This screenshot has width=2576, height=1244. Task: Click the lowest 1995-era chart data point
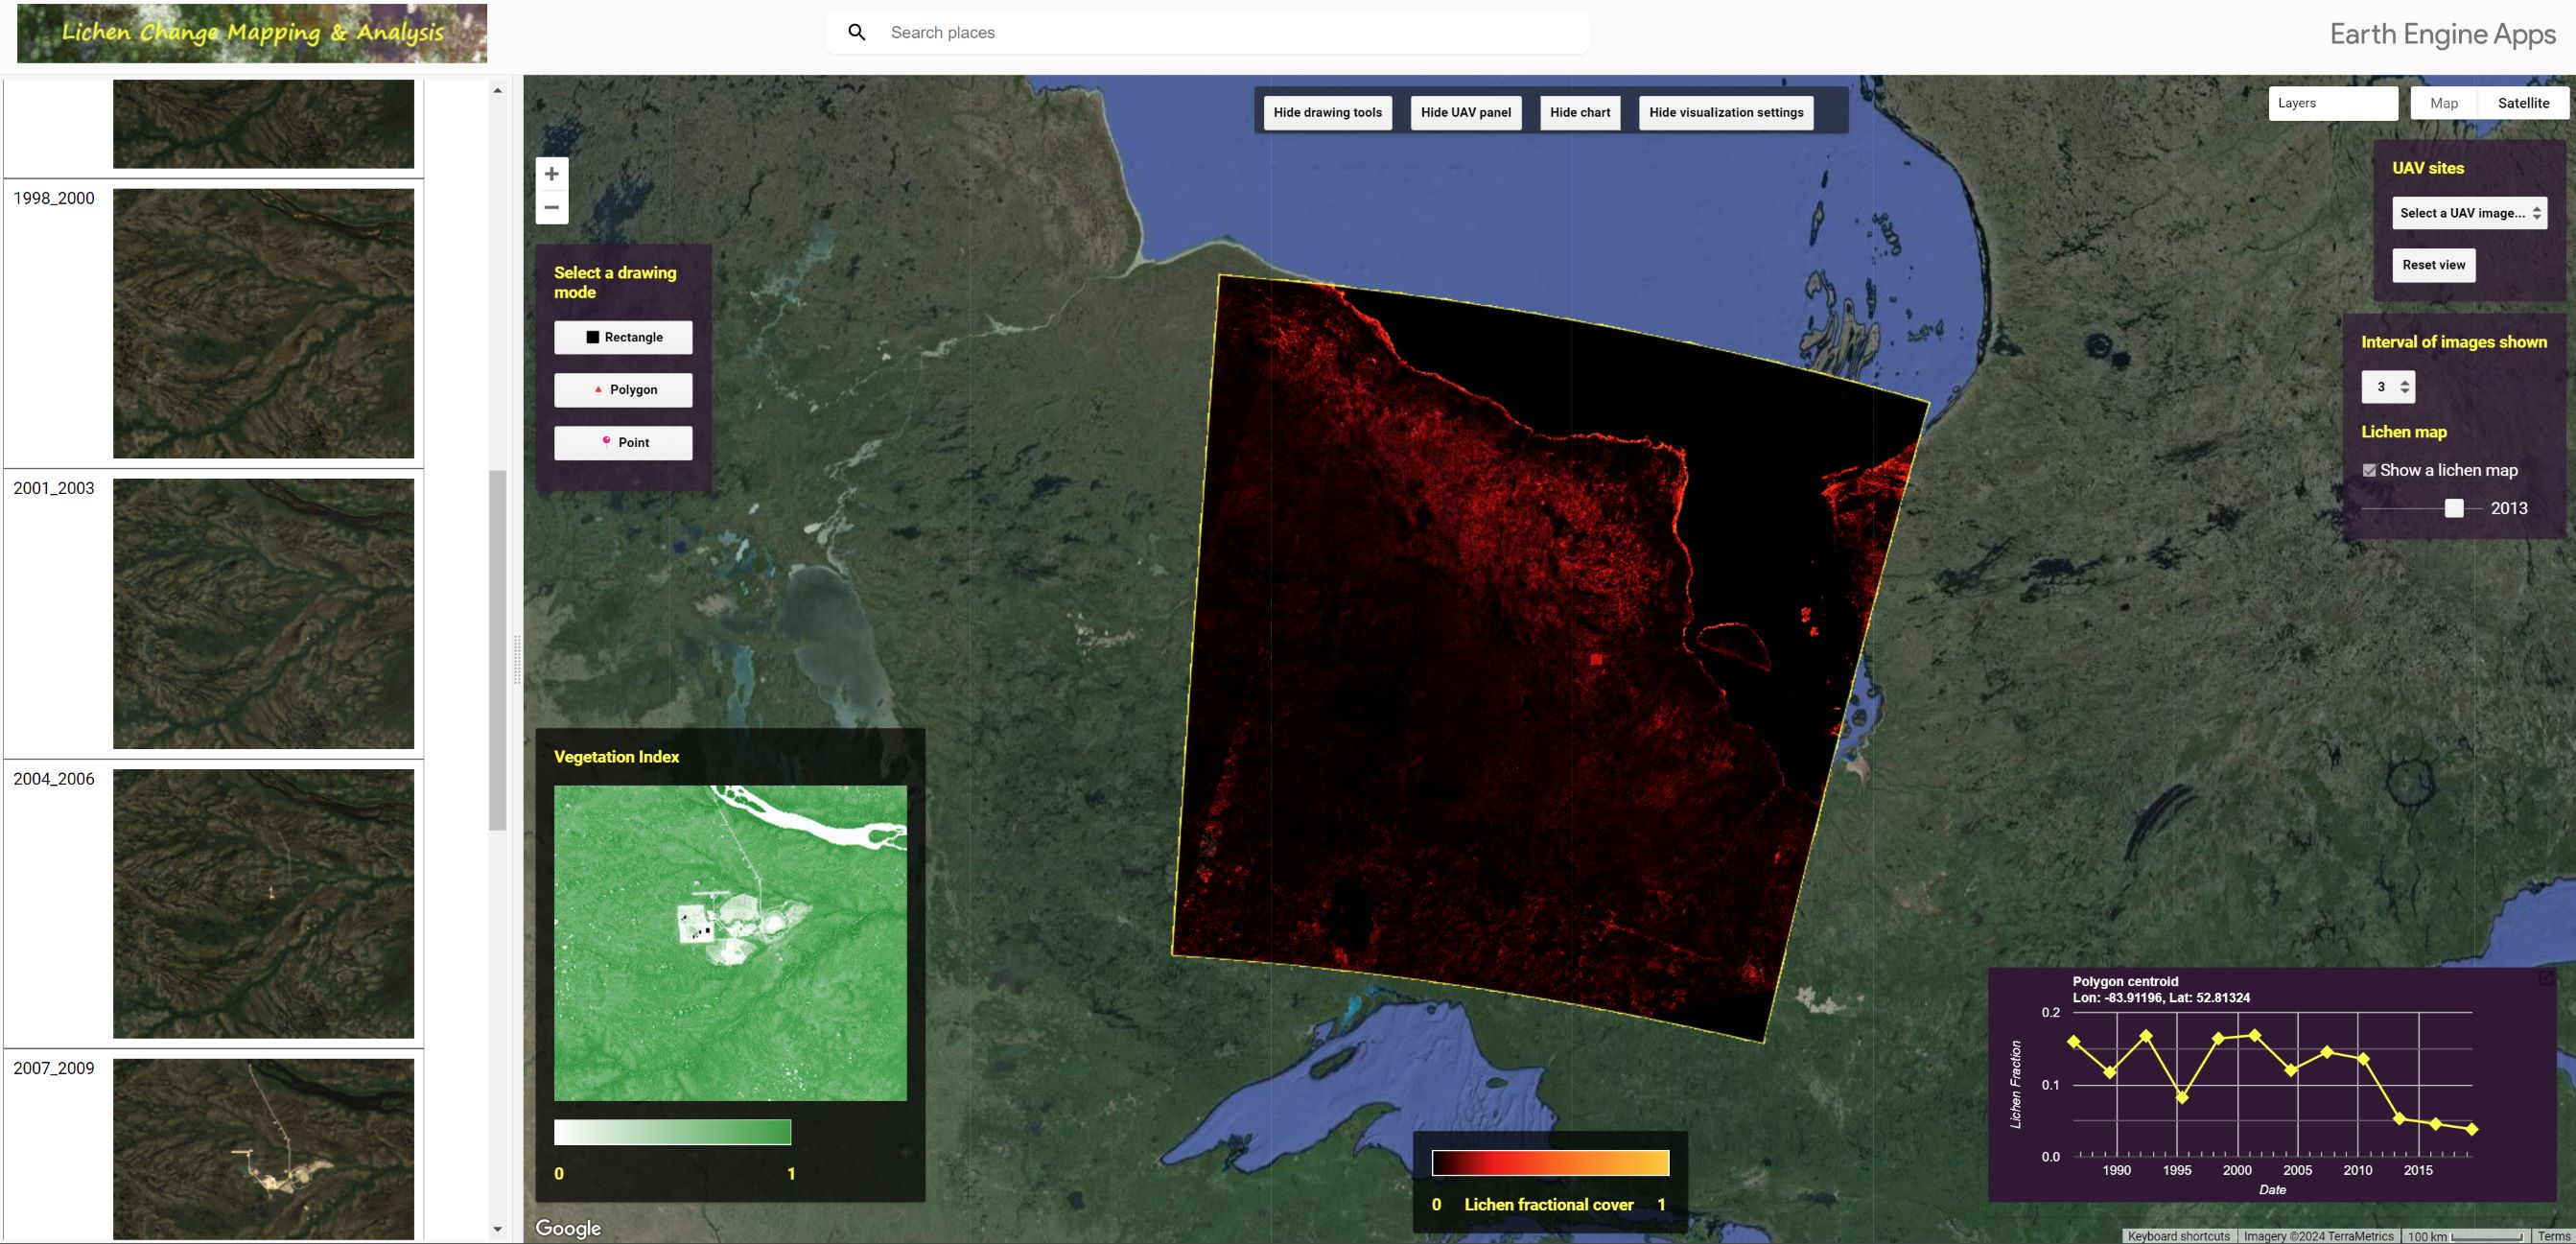tap(2182, 1097)
